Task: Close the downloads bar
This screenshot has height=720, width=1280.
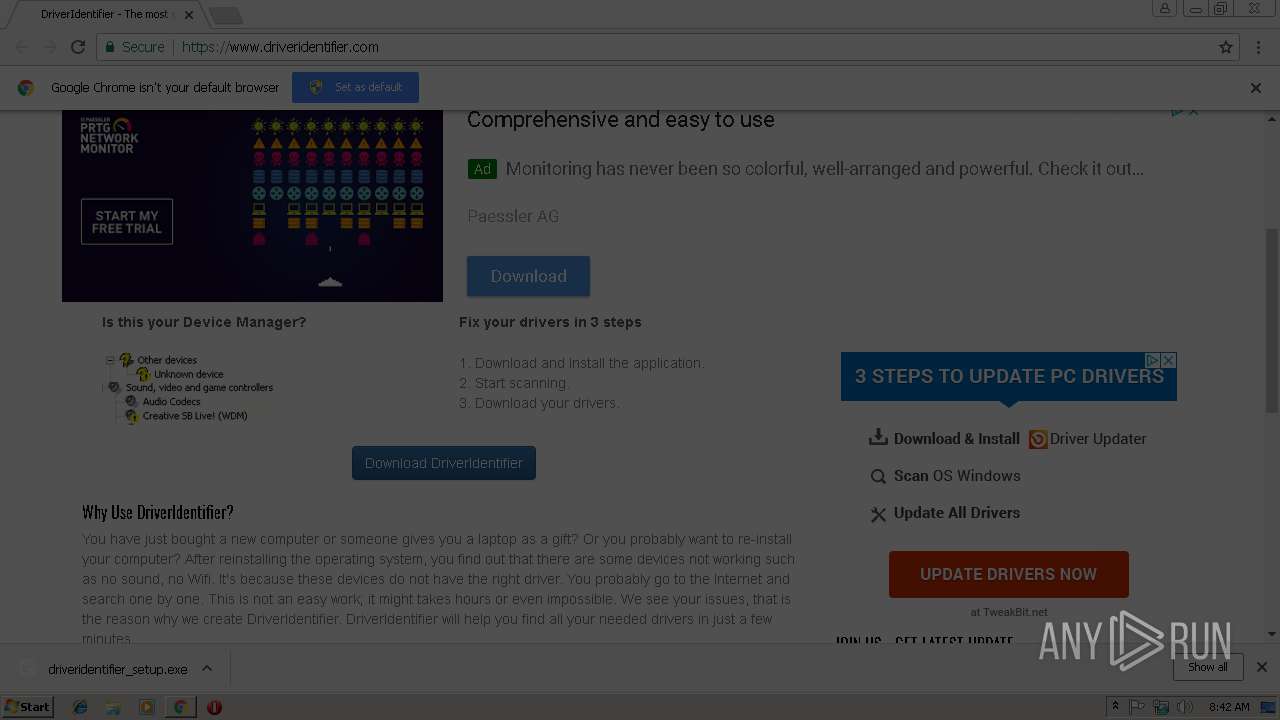Action: coord(1261,667)
